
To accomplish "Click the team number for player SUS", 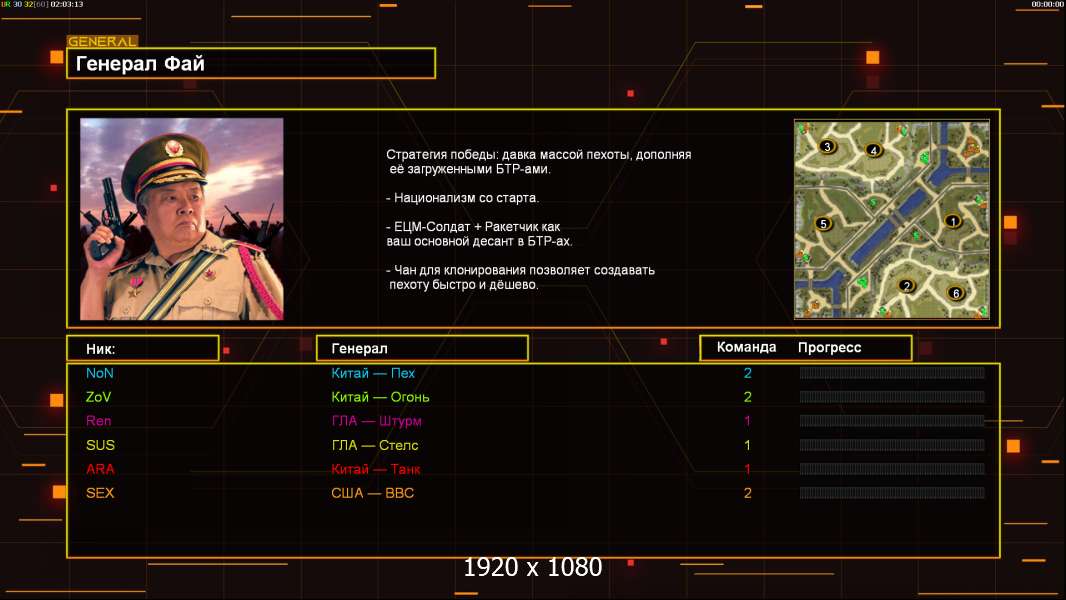I will tap(748, 445).
